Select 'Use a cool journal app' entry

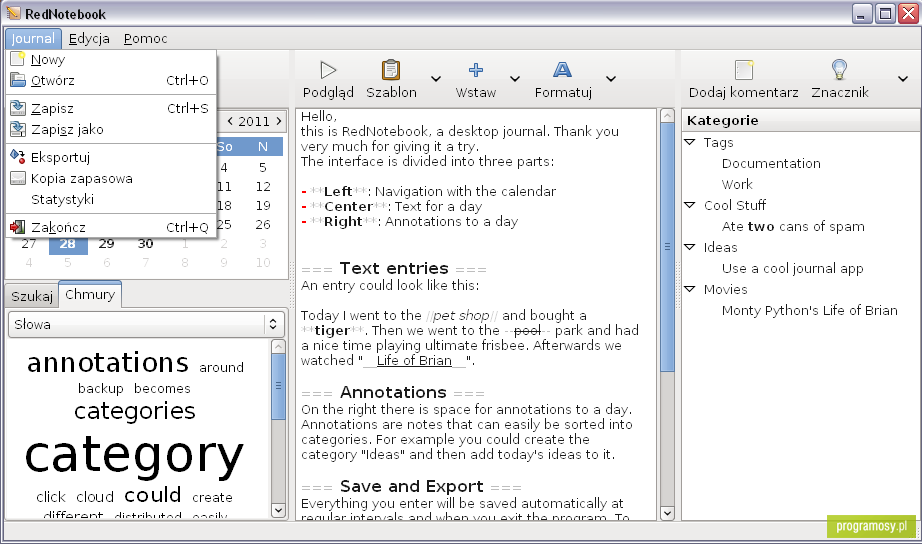click(x=793, y=269)
